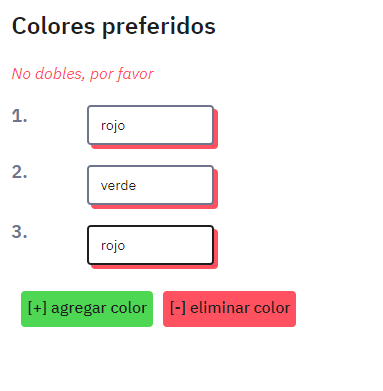Click the red eliminar color button

[229, 309]
